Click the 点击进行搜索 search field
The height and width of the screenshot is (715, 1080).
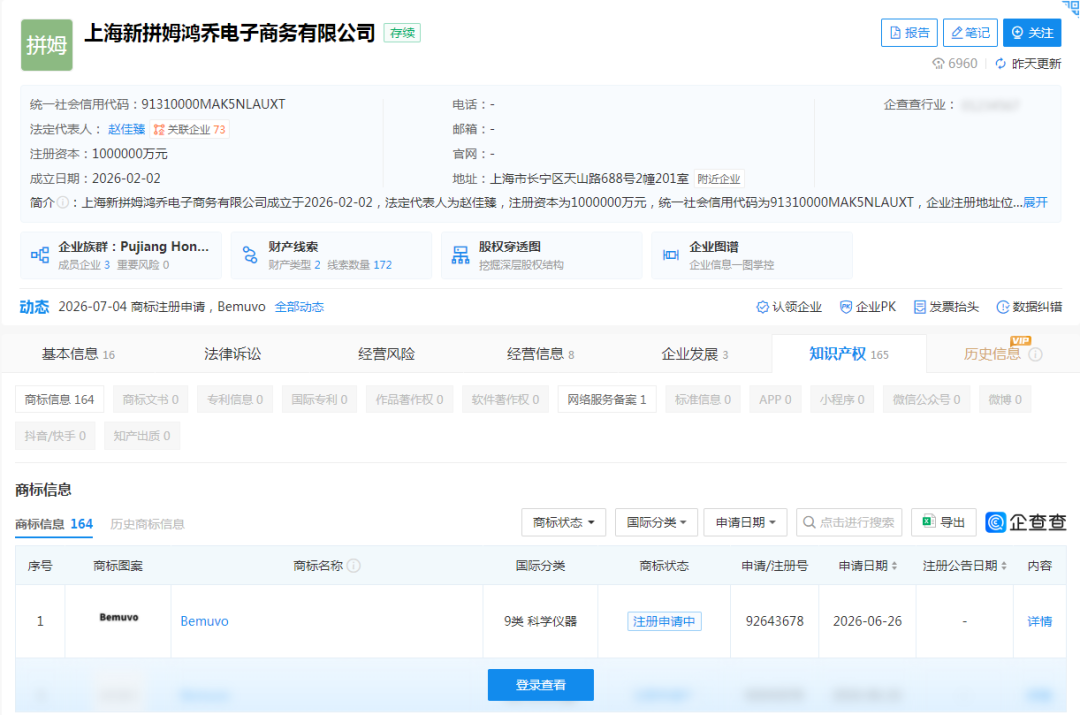click(x=849, y=522)
